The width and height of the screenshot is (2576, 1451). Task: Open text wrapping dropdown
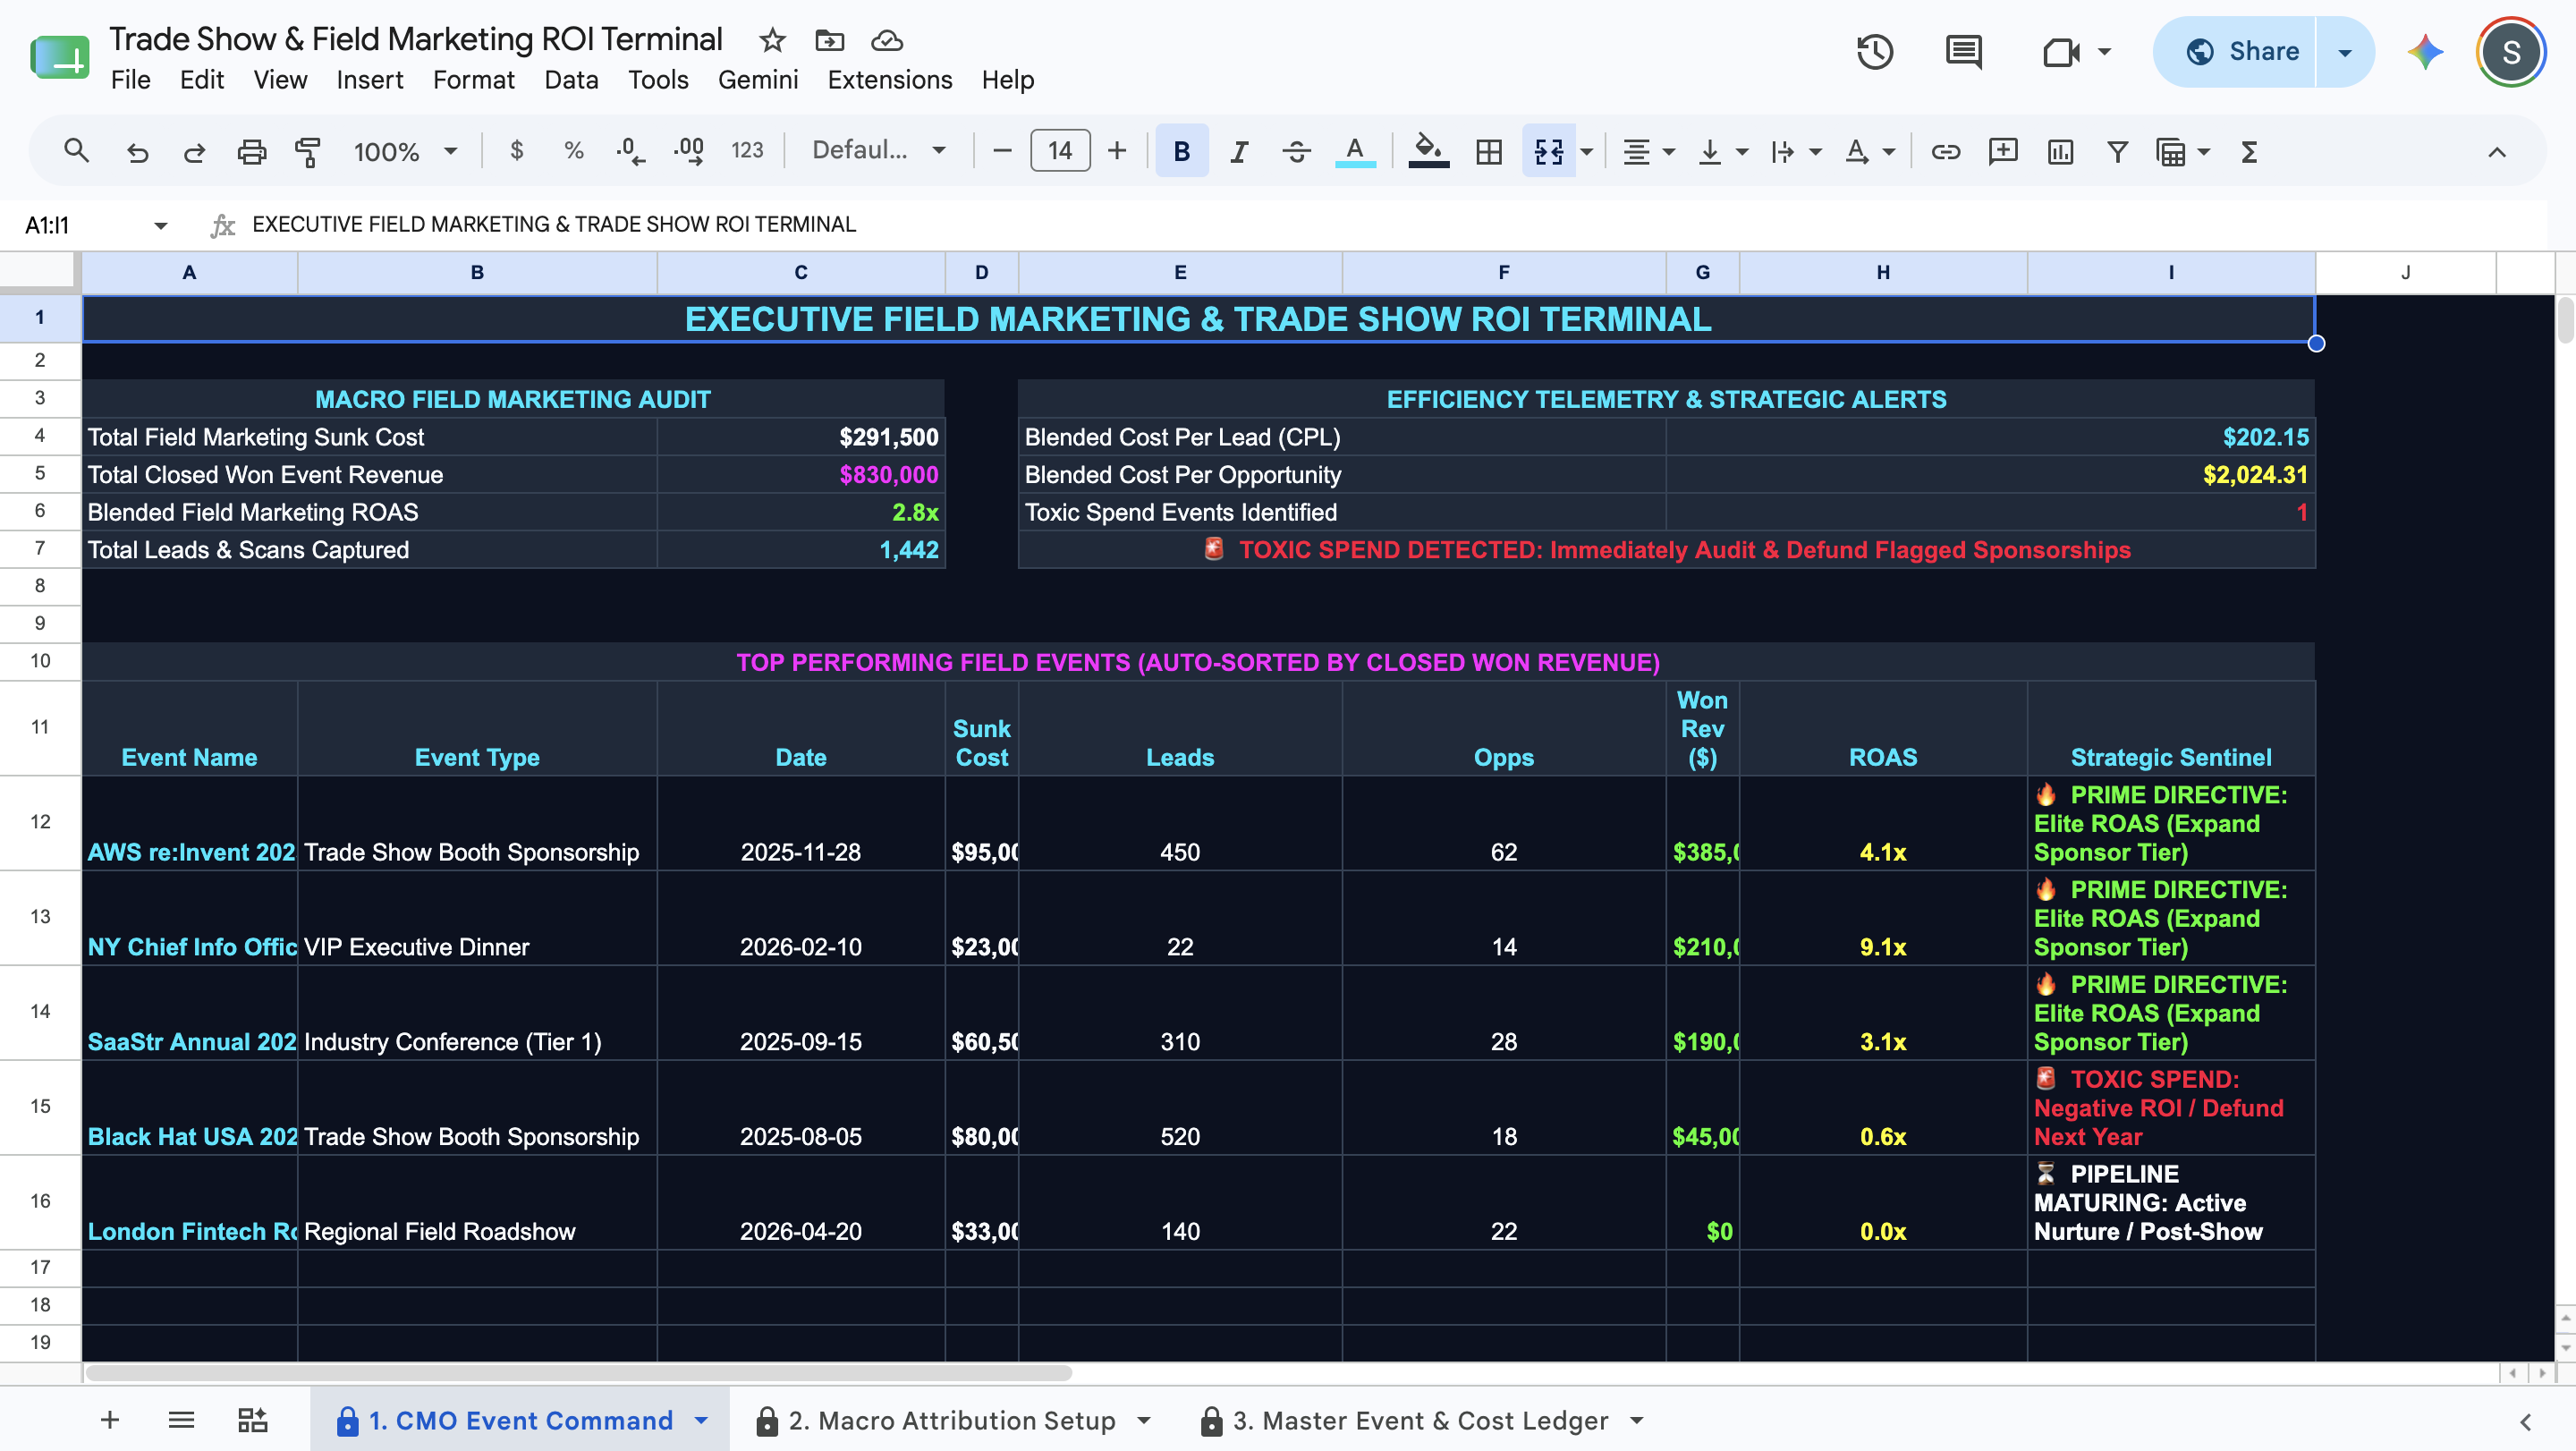[1795, 151]
